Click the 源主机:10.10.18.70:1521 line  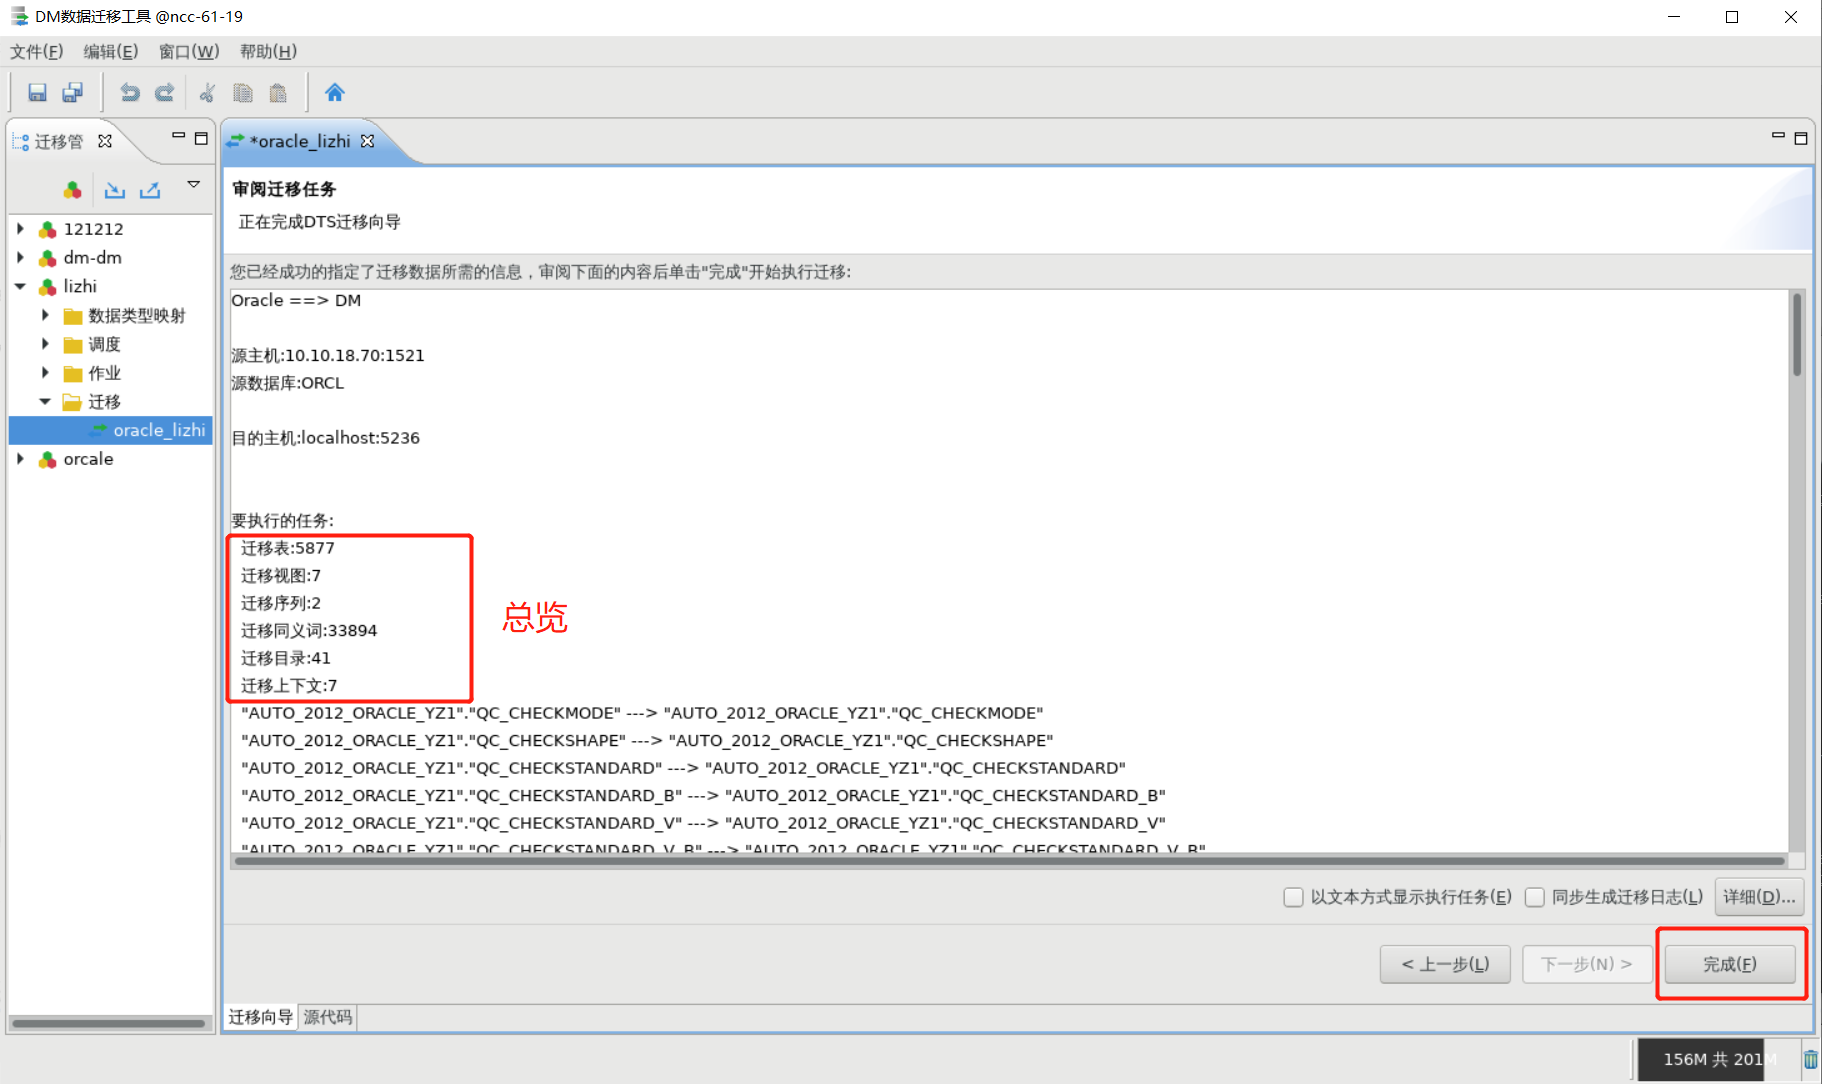point(328,355)
